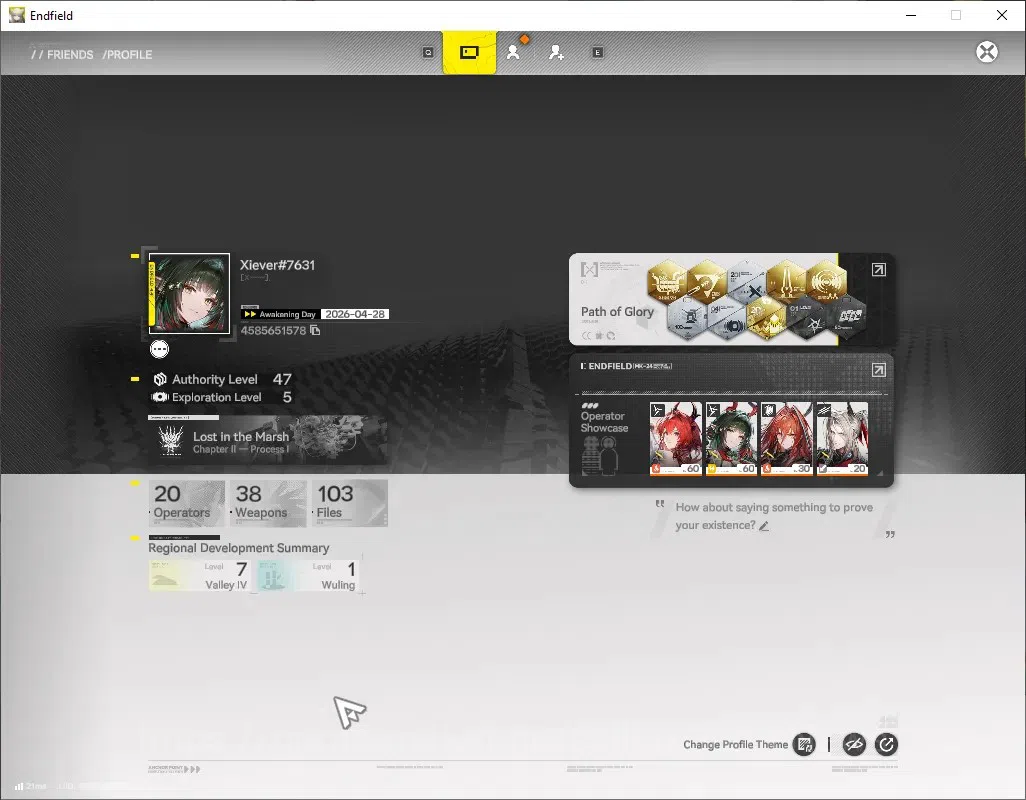Click the Endfield app icon in title bar
The height and width of the screenshot is (800, 1026).
tap(16, 15)
